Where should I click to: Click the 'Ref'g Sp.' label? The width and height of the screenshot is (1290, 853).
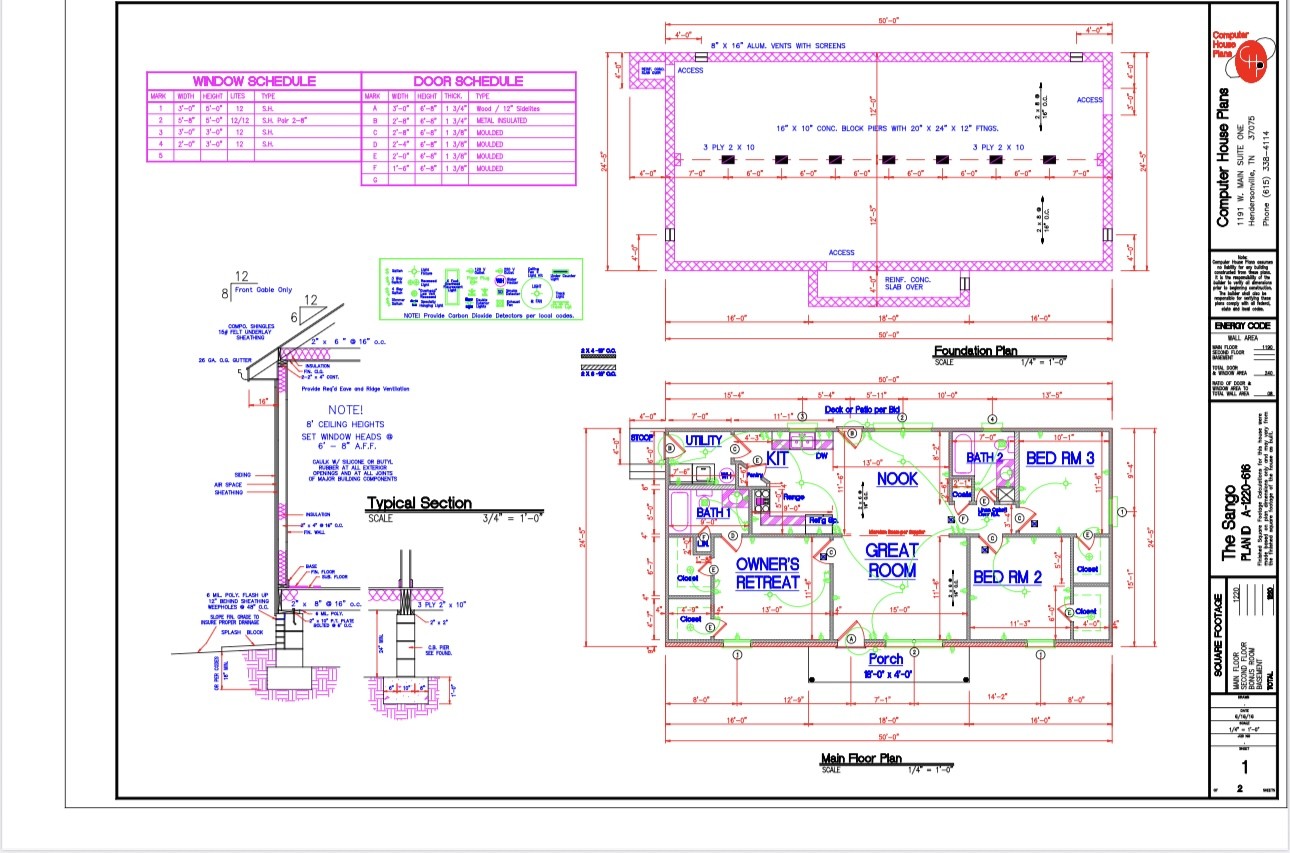click(822, 521)
